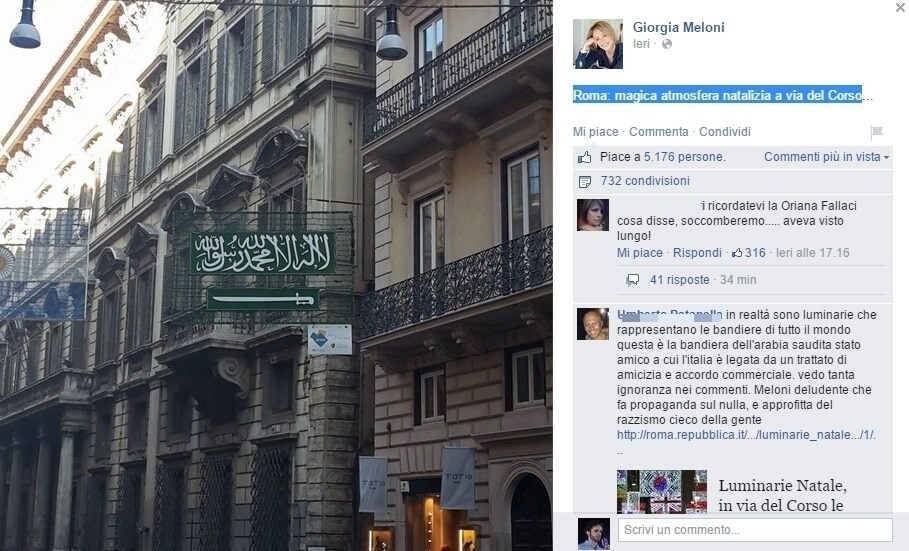This screenshot has width=909, height=551.
Task: Click the Scrivi un commento input field
Action: point(755,530)
